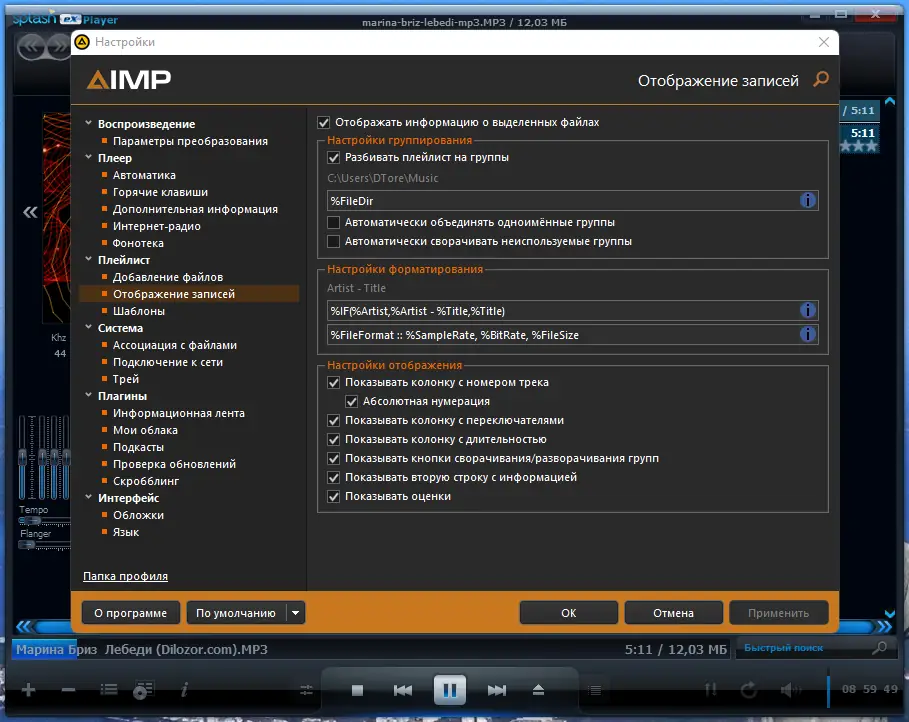
Task: Confirm settings with OK
Action: coord(569,613)
